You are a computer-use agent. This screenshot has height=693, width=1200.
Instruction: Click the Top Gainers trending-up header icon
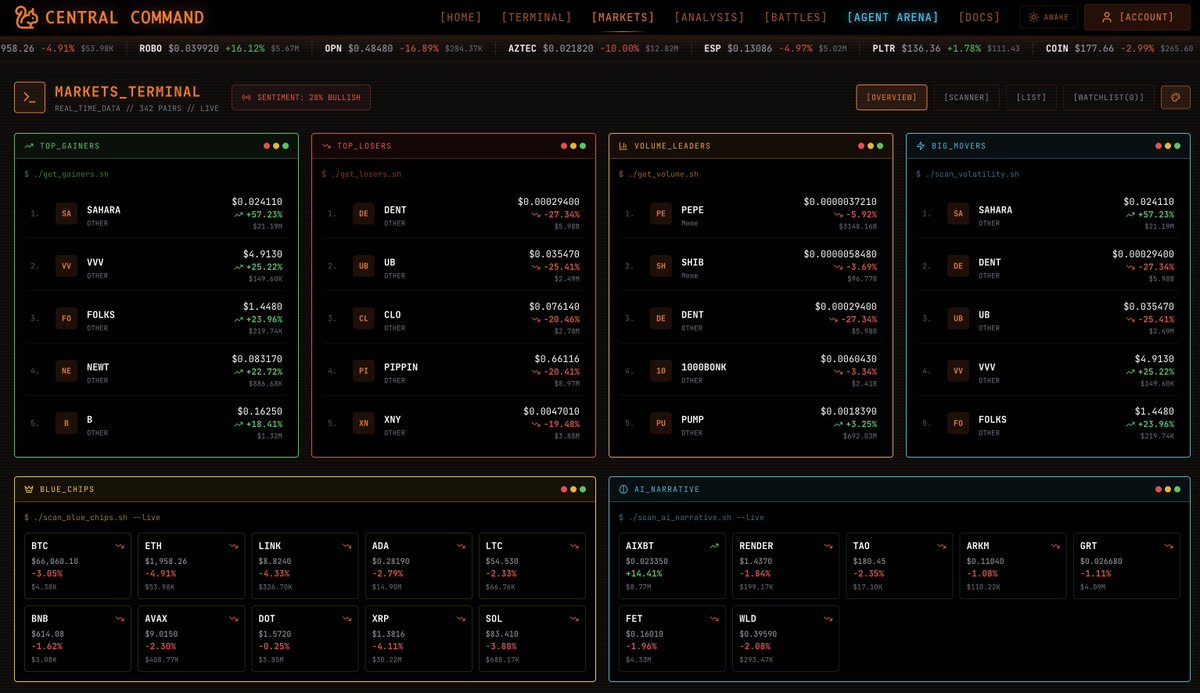pos(30,146)
